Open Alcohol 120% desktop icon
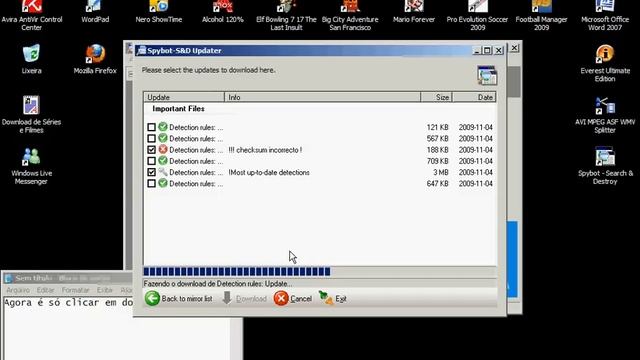Image resolution: width=640 pixels, height=360 pixels. (x=222, y=12)
